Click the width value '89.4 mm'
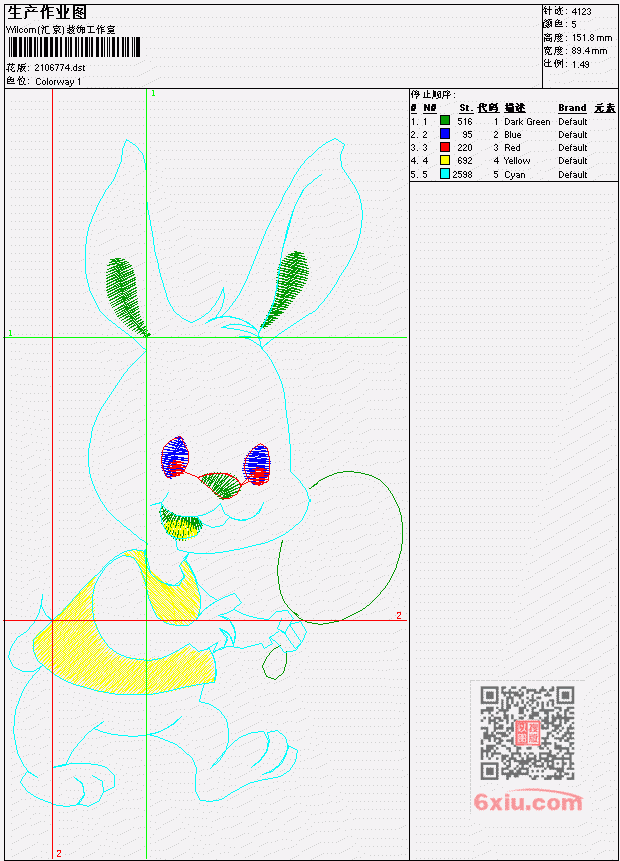Image resolution: width=620 pixels, height=861 pixels. pos(589,51)
